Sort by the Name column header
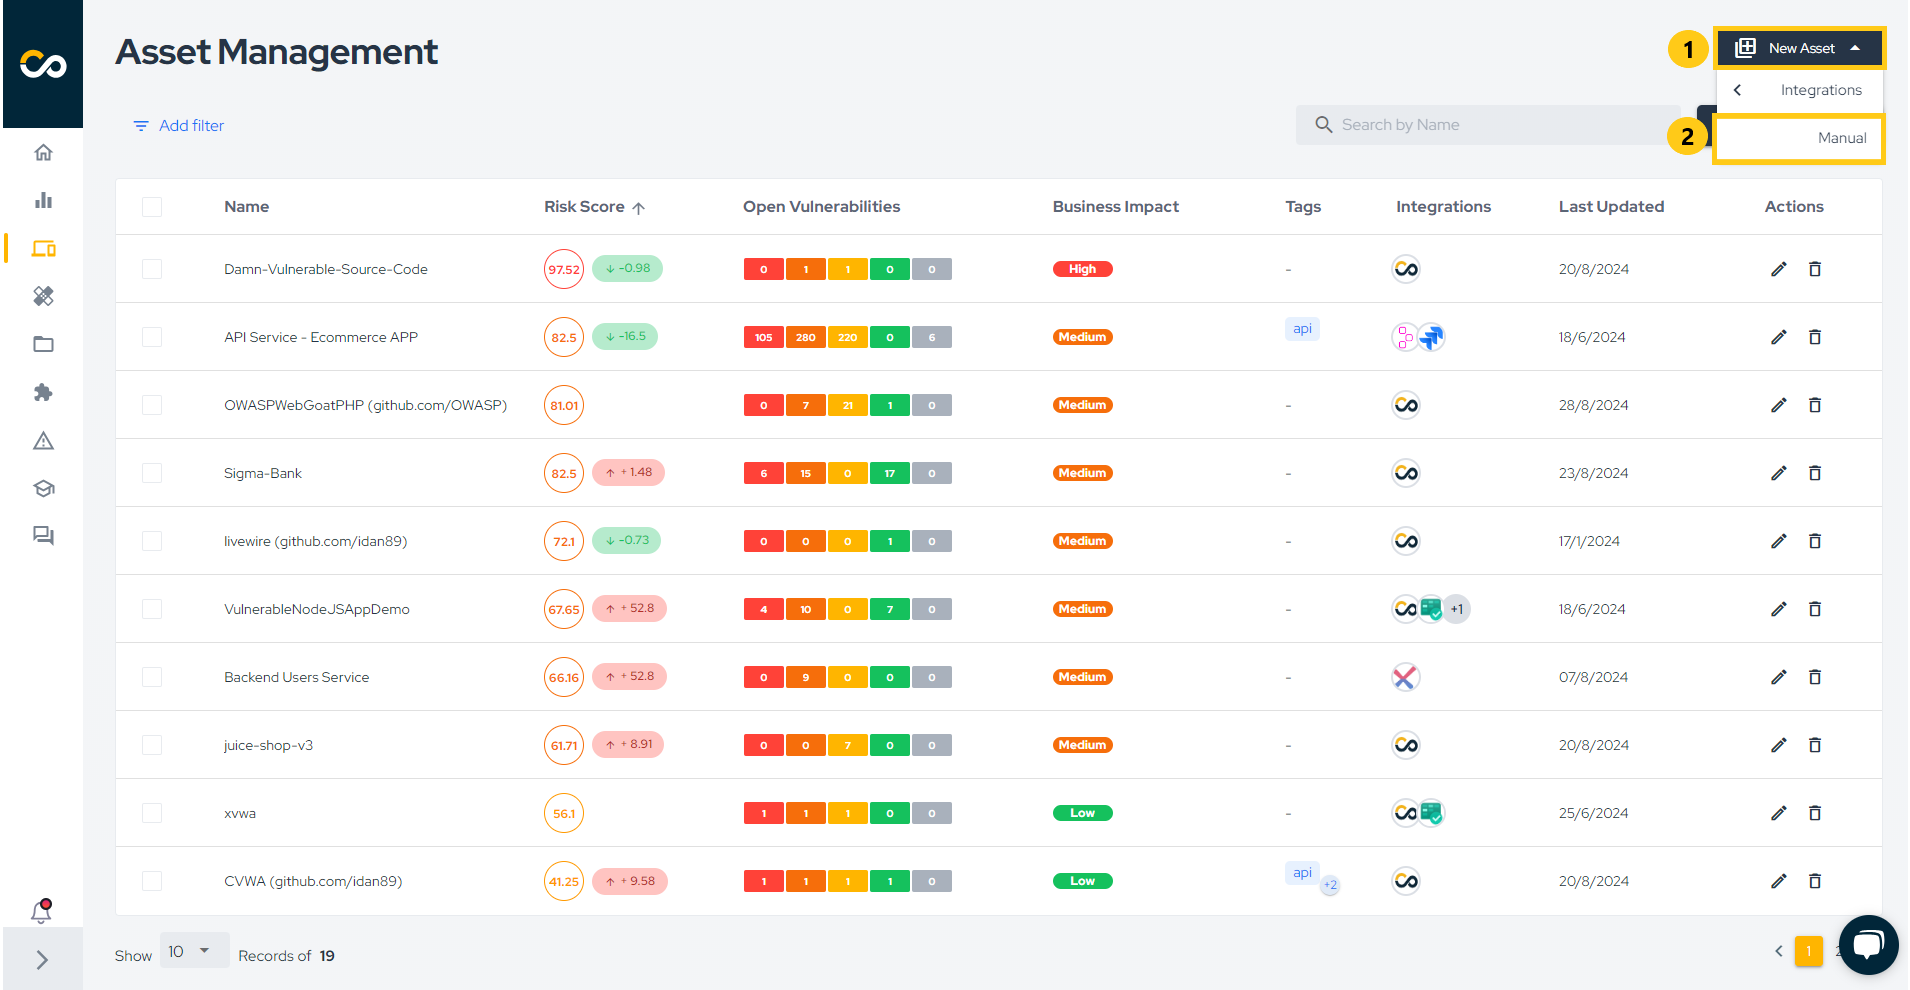Viewport: 1910px width, 990px height. [x=246, y=207]
